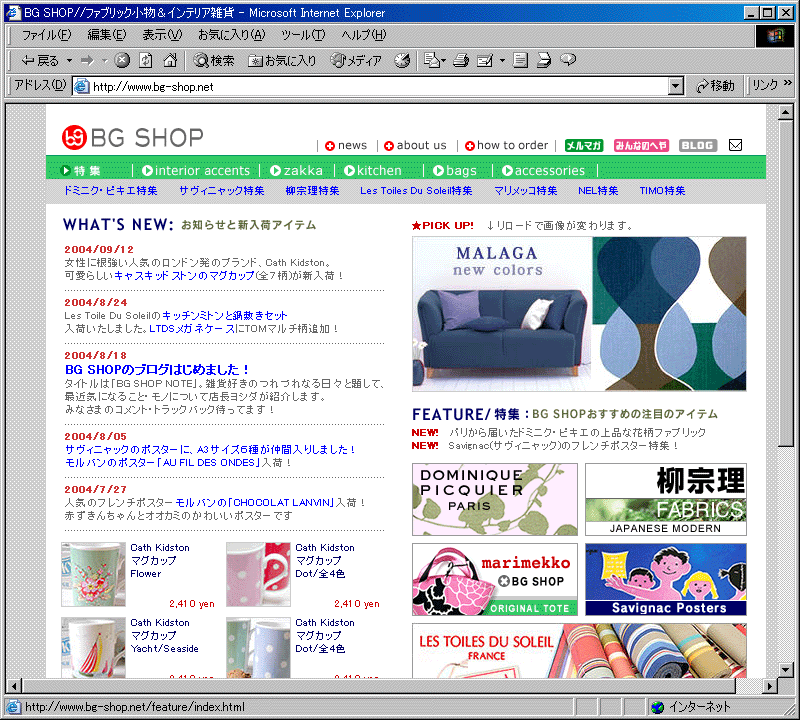Click the MALAGA new colors sofa banner
The width and height of the screenshot is (800, 720).
[579, 314]
